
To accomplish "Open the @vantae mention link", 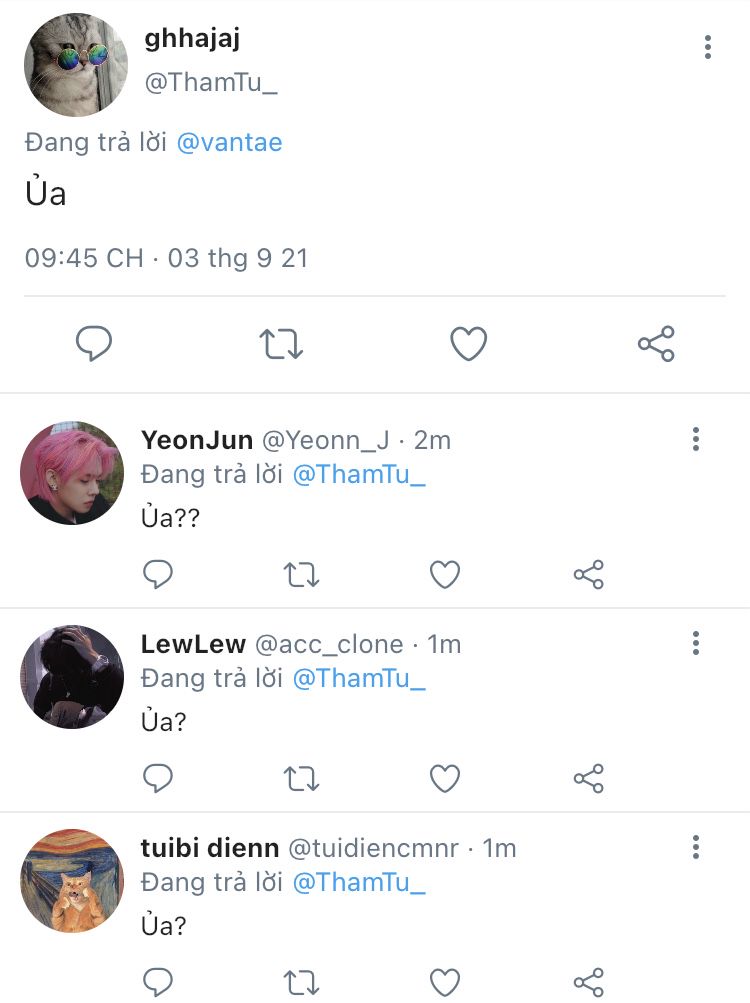I will click(229, 142).
